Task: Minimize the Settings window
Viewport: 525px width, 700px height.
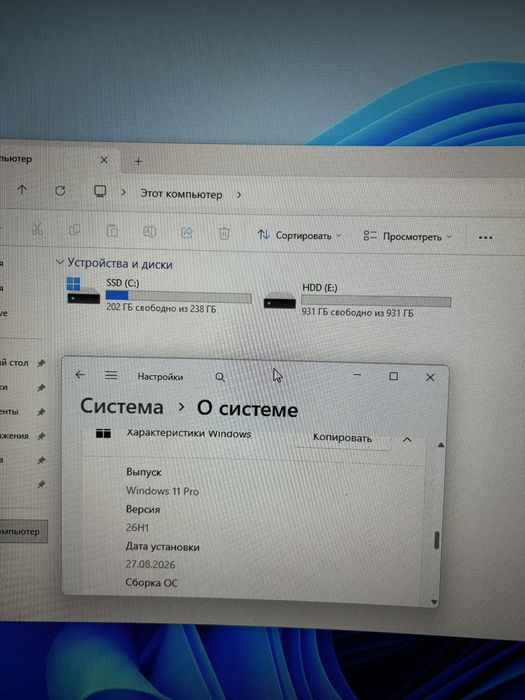Action: click(x=357, y=375)
